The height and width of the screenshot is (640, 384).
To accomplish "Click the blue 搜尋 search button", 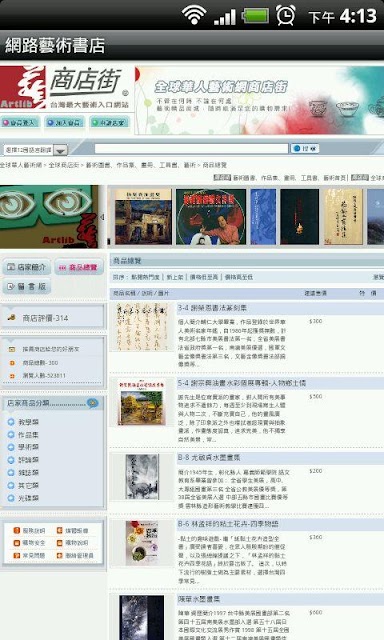I will [x=305, y=149].
